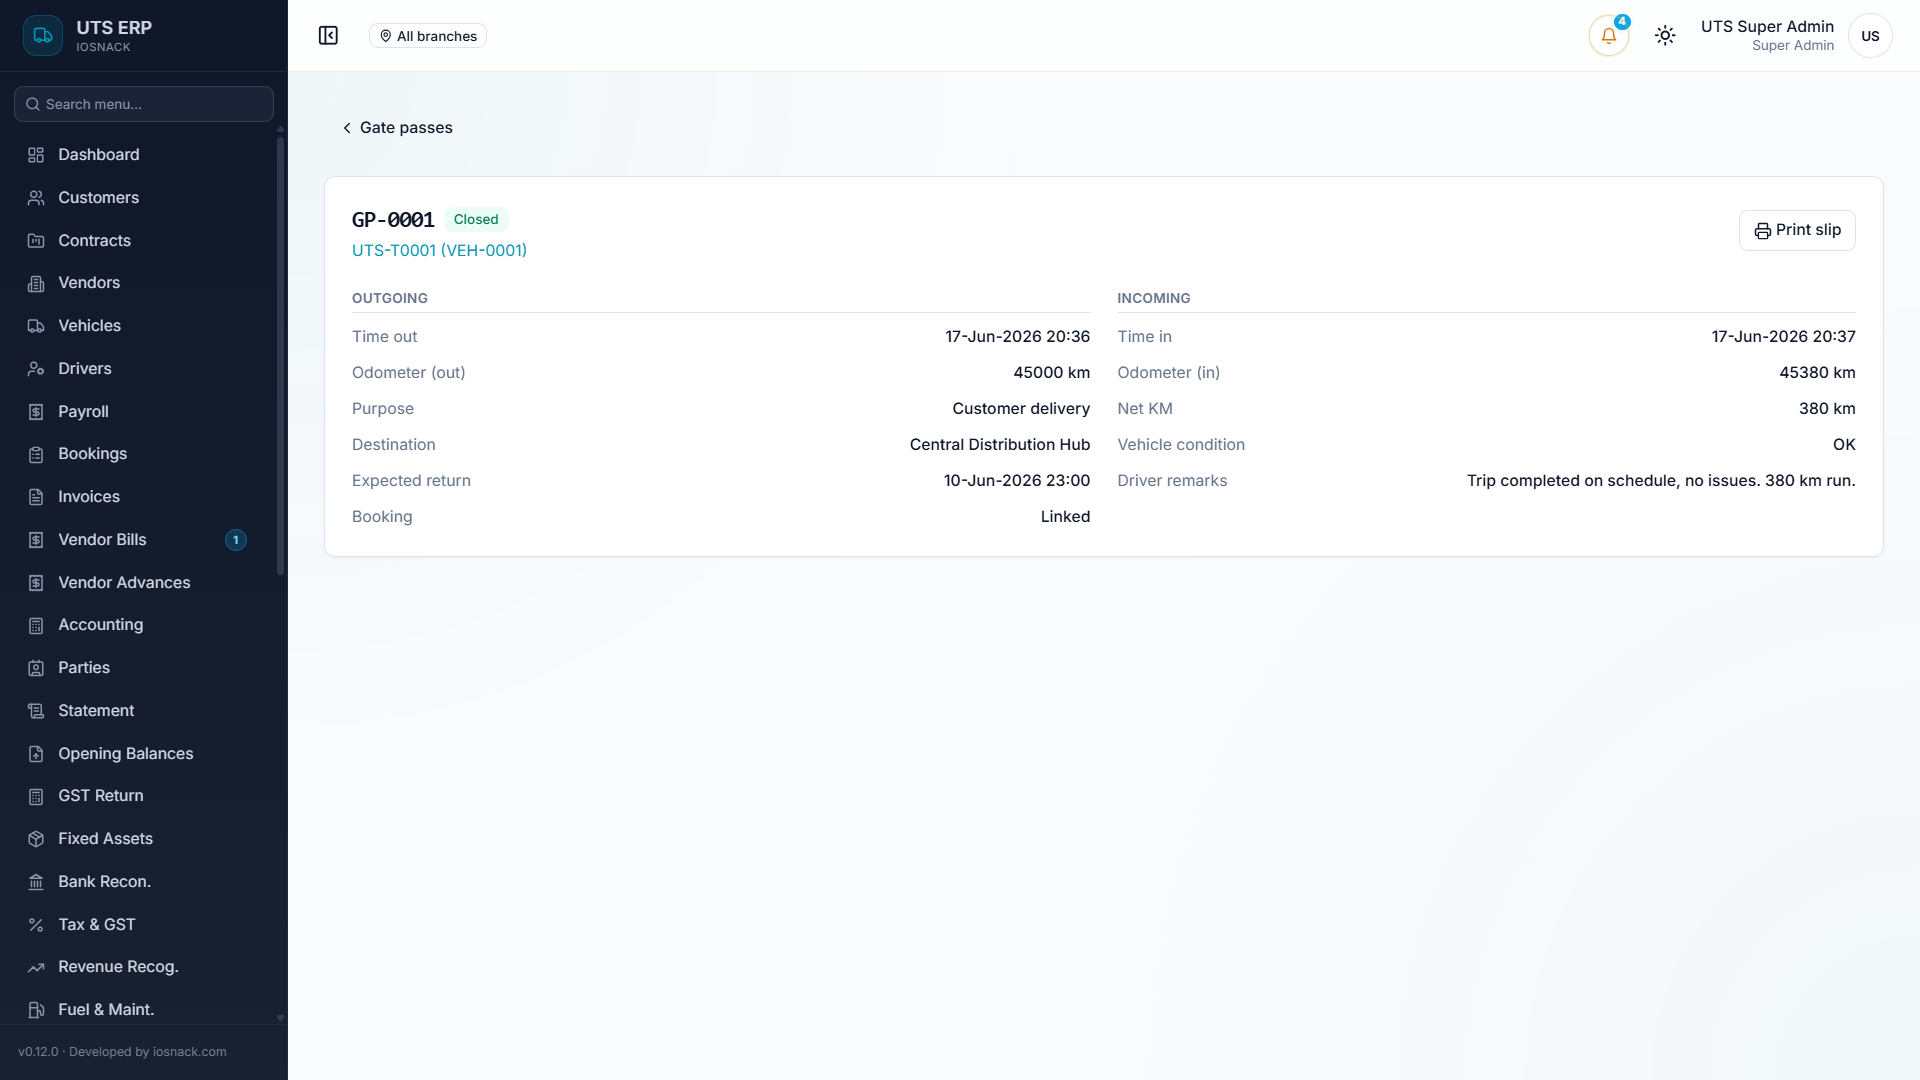Collapse the sidebar panel toggle icon

pyautogui.click(x=328, y=36)
